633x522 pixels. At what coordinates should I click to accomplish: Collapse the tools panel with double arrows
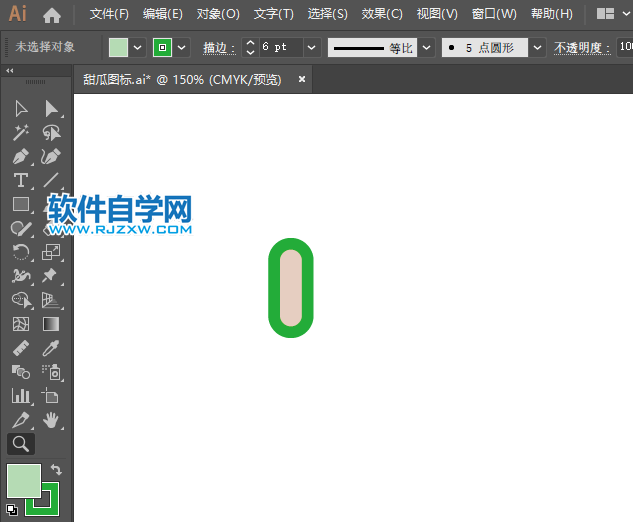10,71
